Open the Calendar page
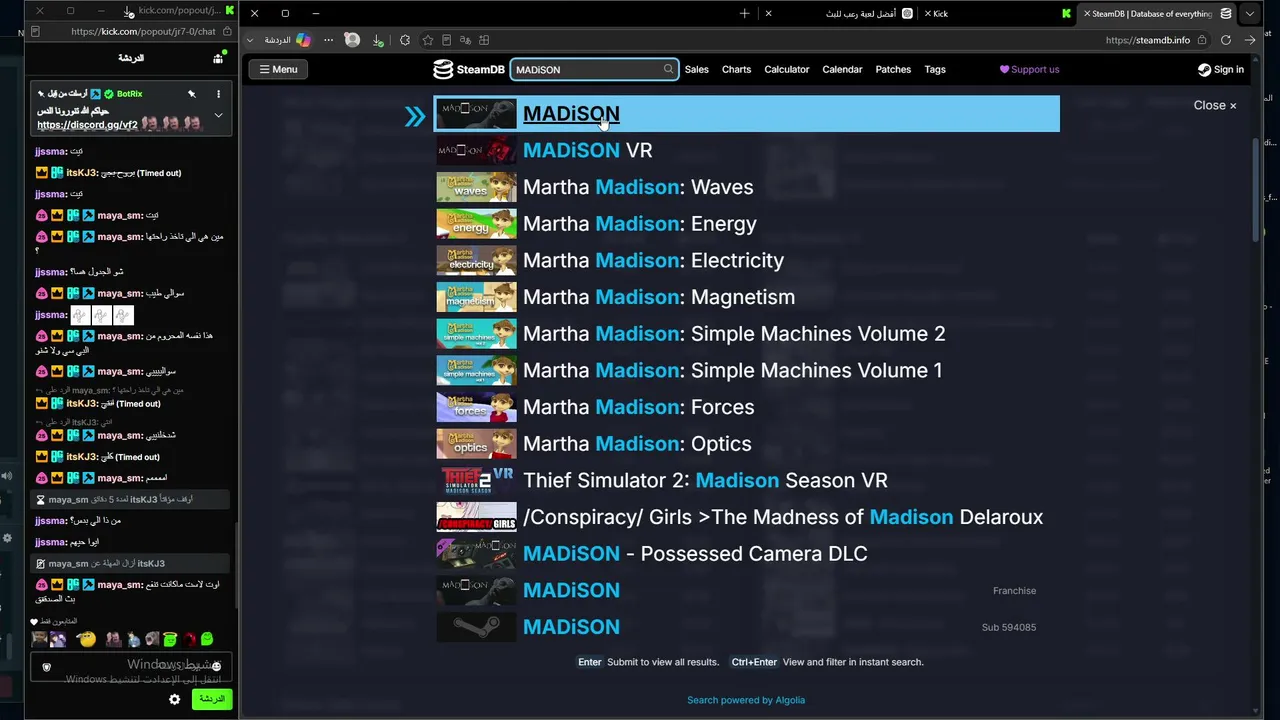The height and width of the screenshot is (720, 1280). [842, 69]
